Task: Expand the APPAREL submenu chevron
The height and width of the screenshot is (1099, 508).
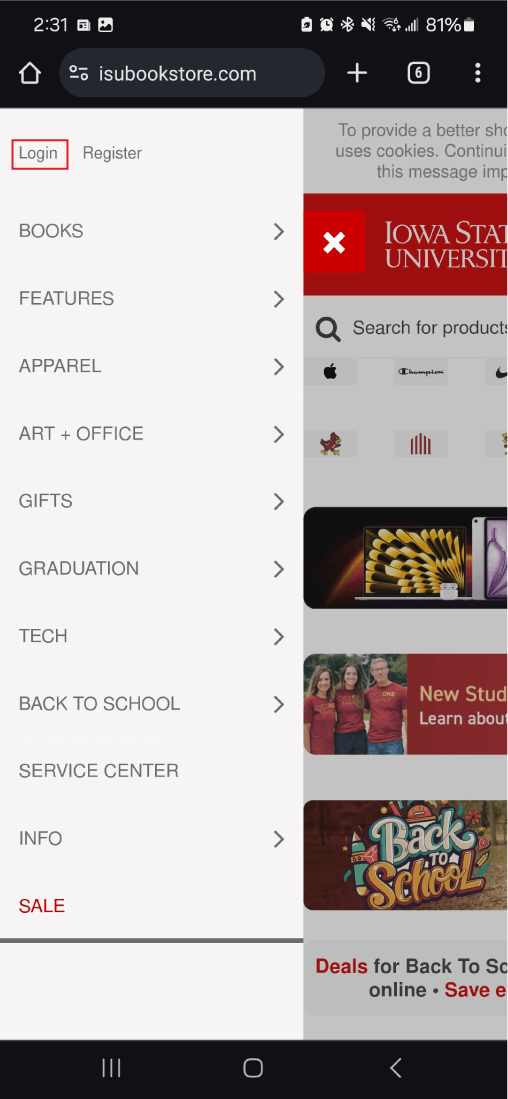Action: click(279, 367)
